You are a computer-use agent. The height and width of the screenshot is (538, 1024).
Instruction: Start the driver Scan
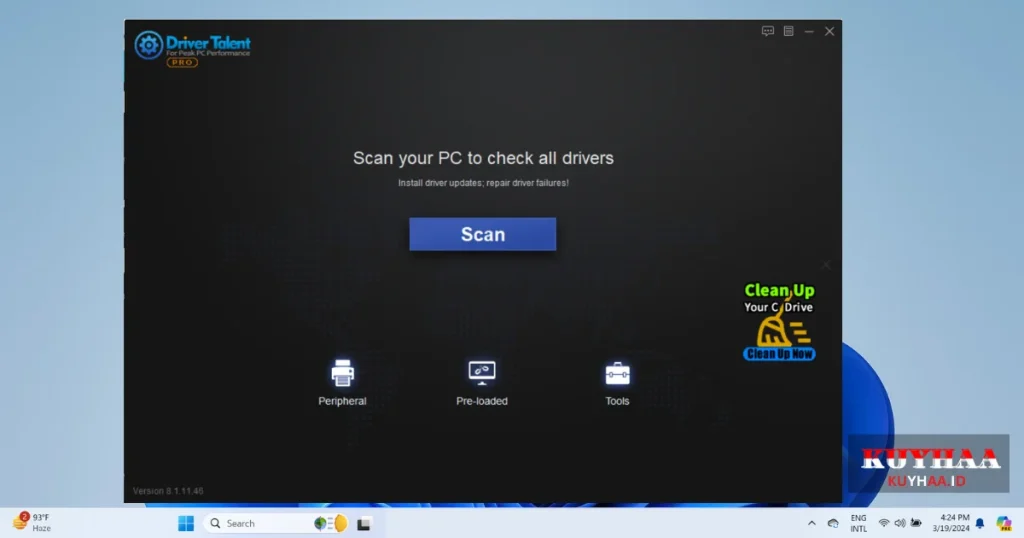coord(483,234)
